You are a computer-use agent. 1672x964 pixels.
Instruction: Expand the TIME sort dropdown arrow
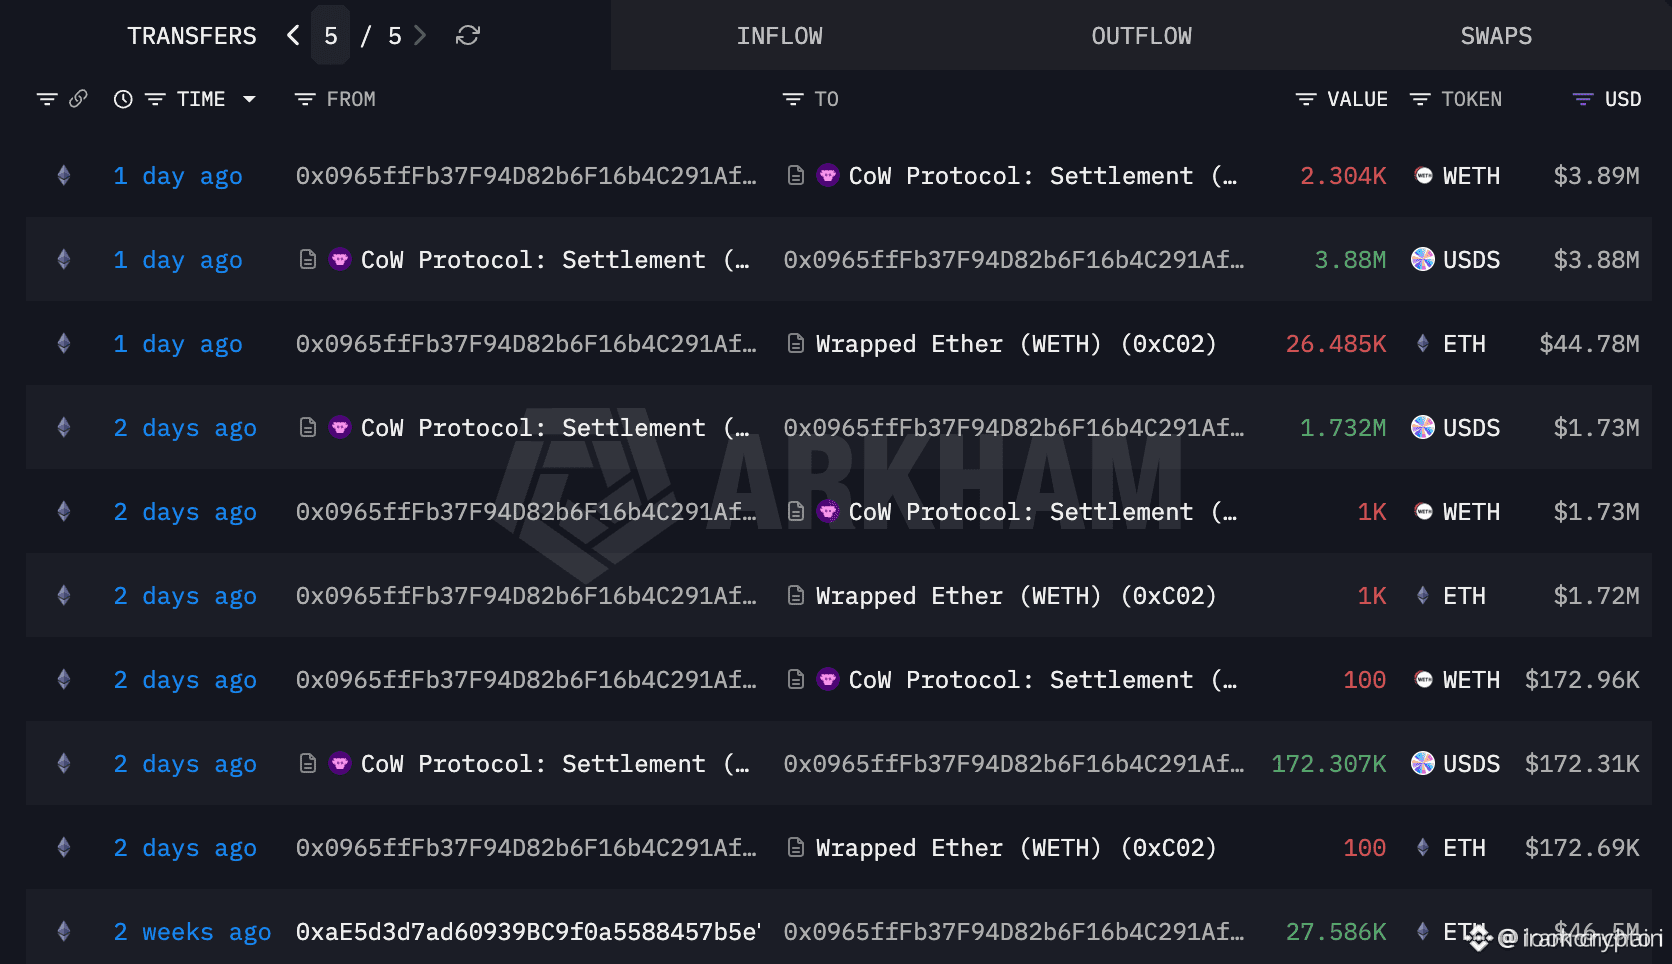[x=250, y=99]
